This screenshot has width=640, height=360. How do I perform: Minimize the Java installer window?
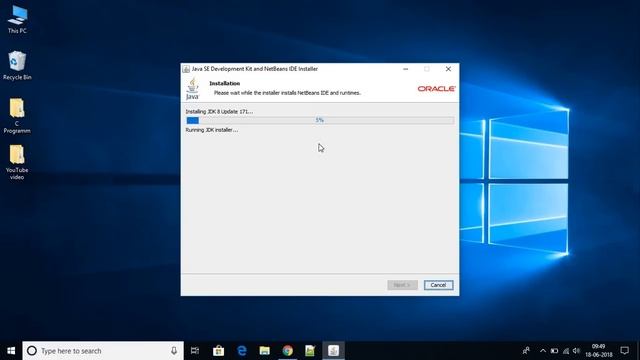click(x=406, y=69)
